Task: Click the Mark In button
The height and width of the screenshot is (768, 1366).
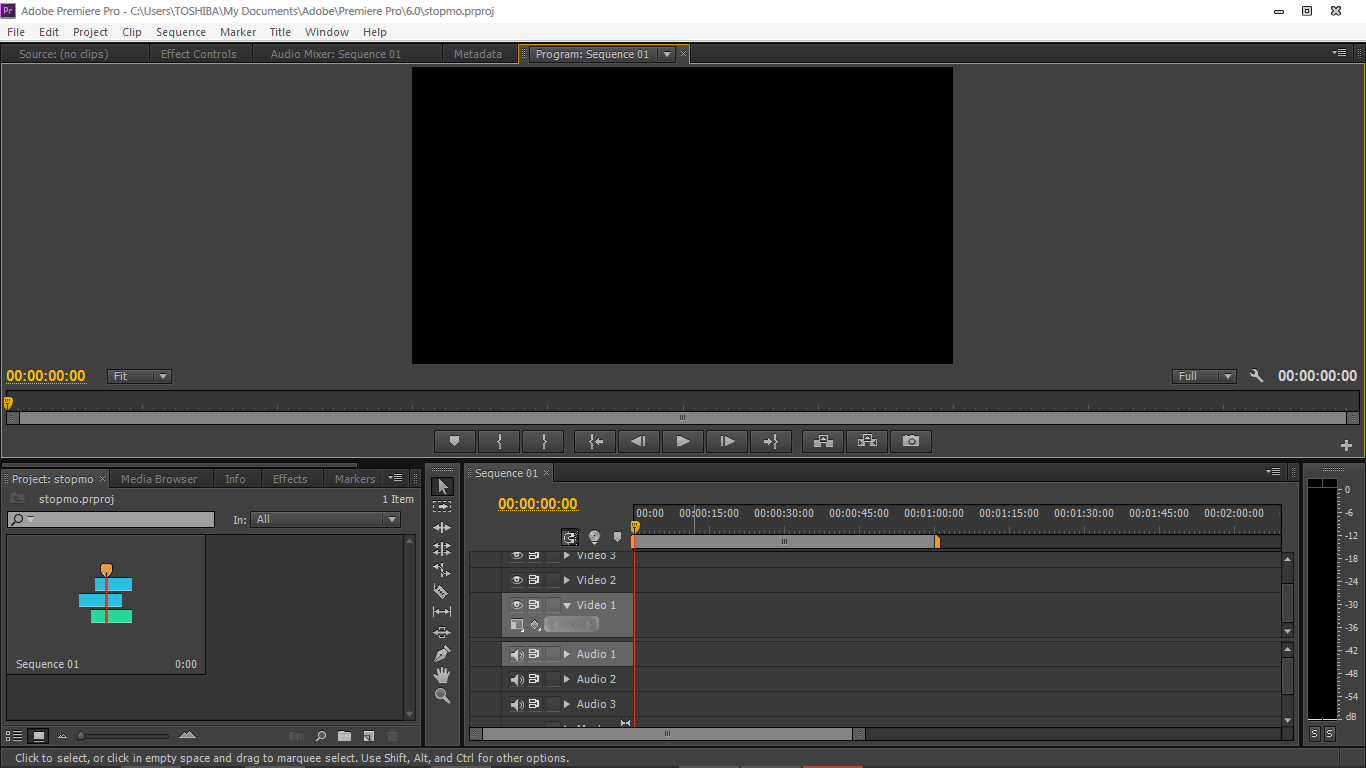Action: (499, 441)
